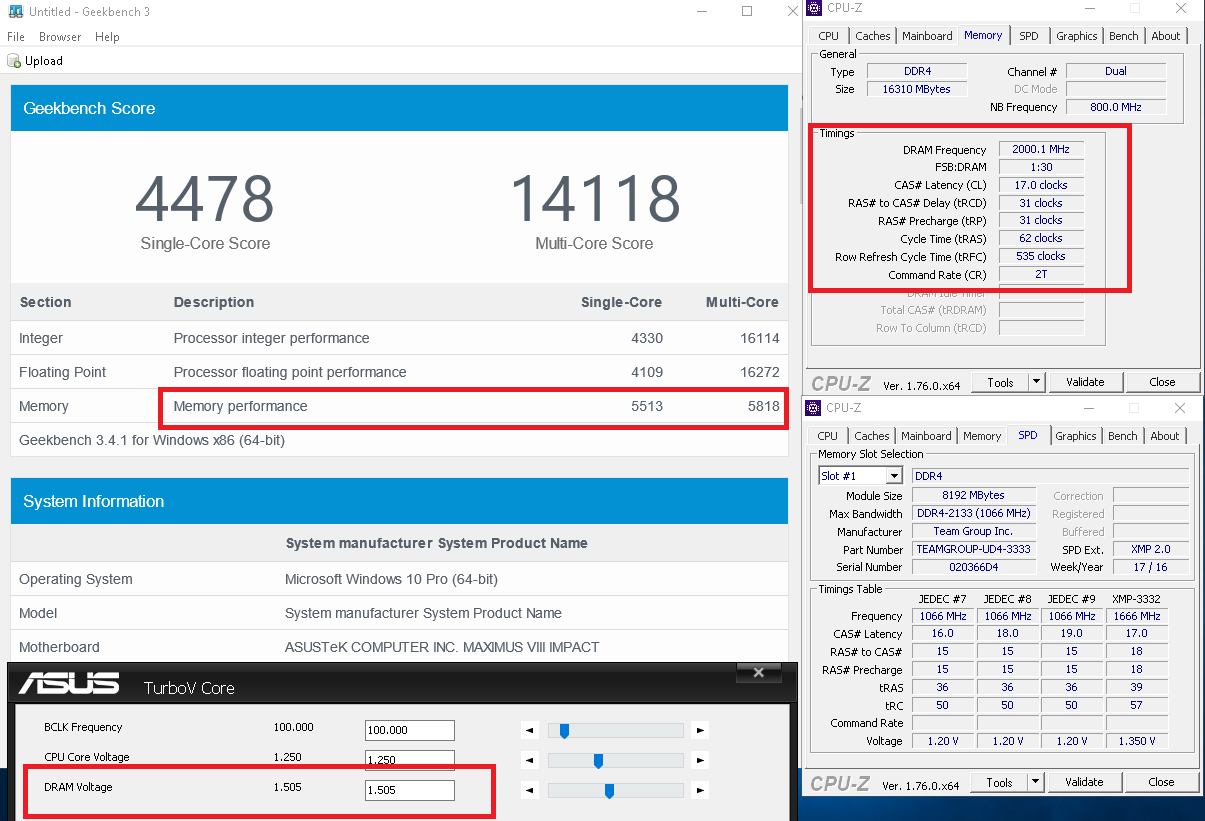
Task: Expand Tools arrow in CPU-Z Memory window
Action: pyautogui.click(x=1036, y=382)
